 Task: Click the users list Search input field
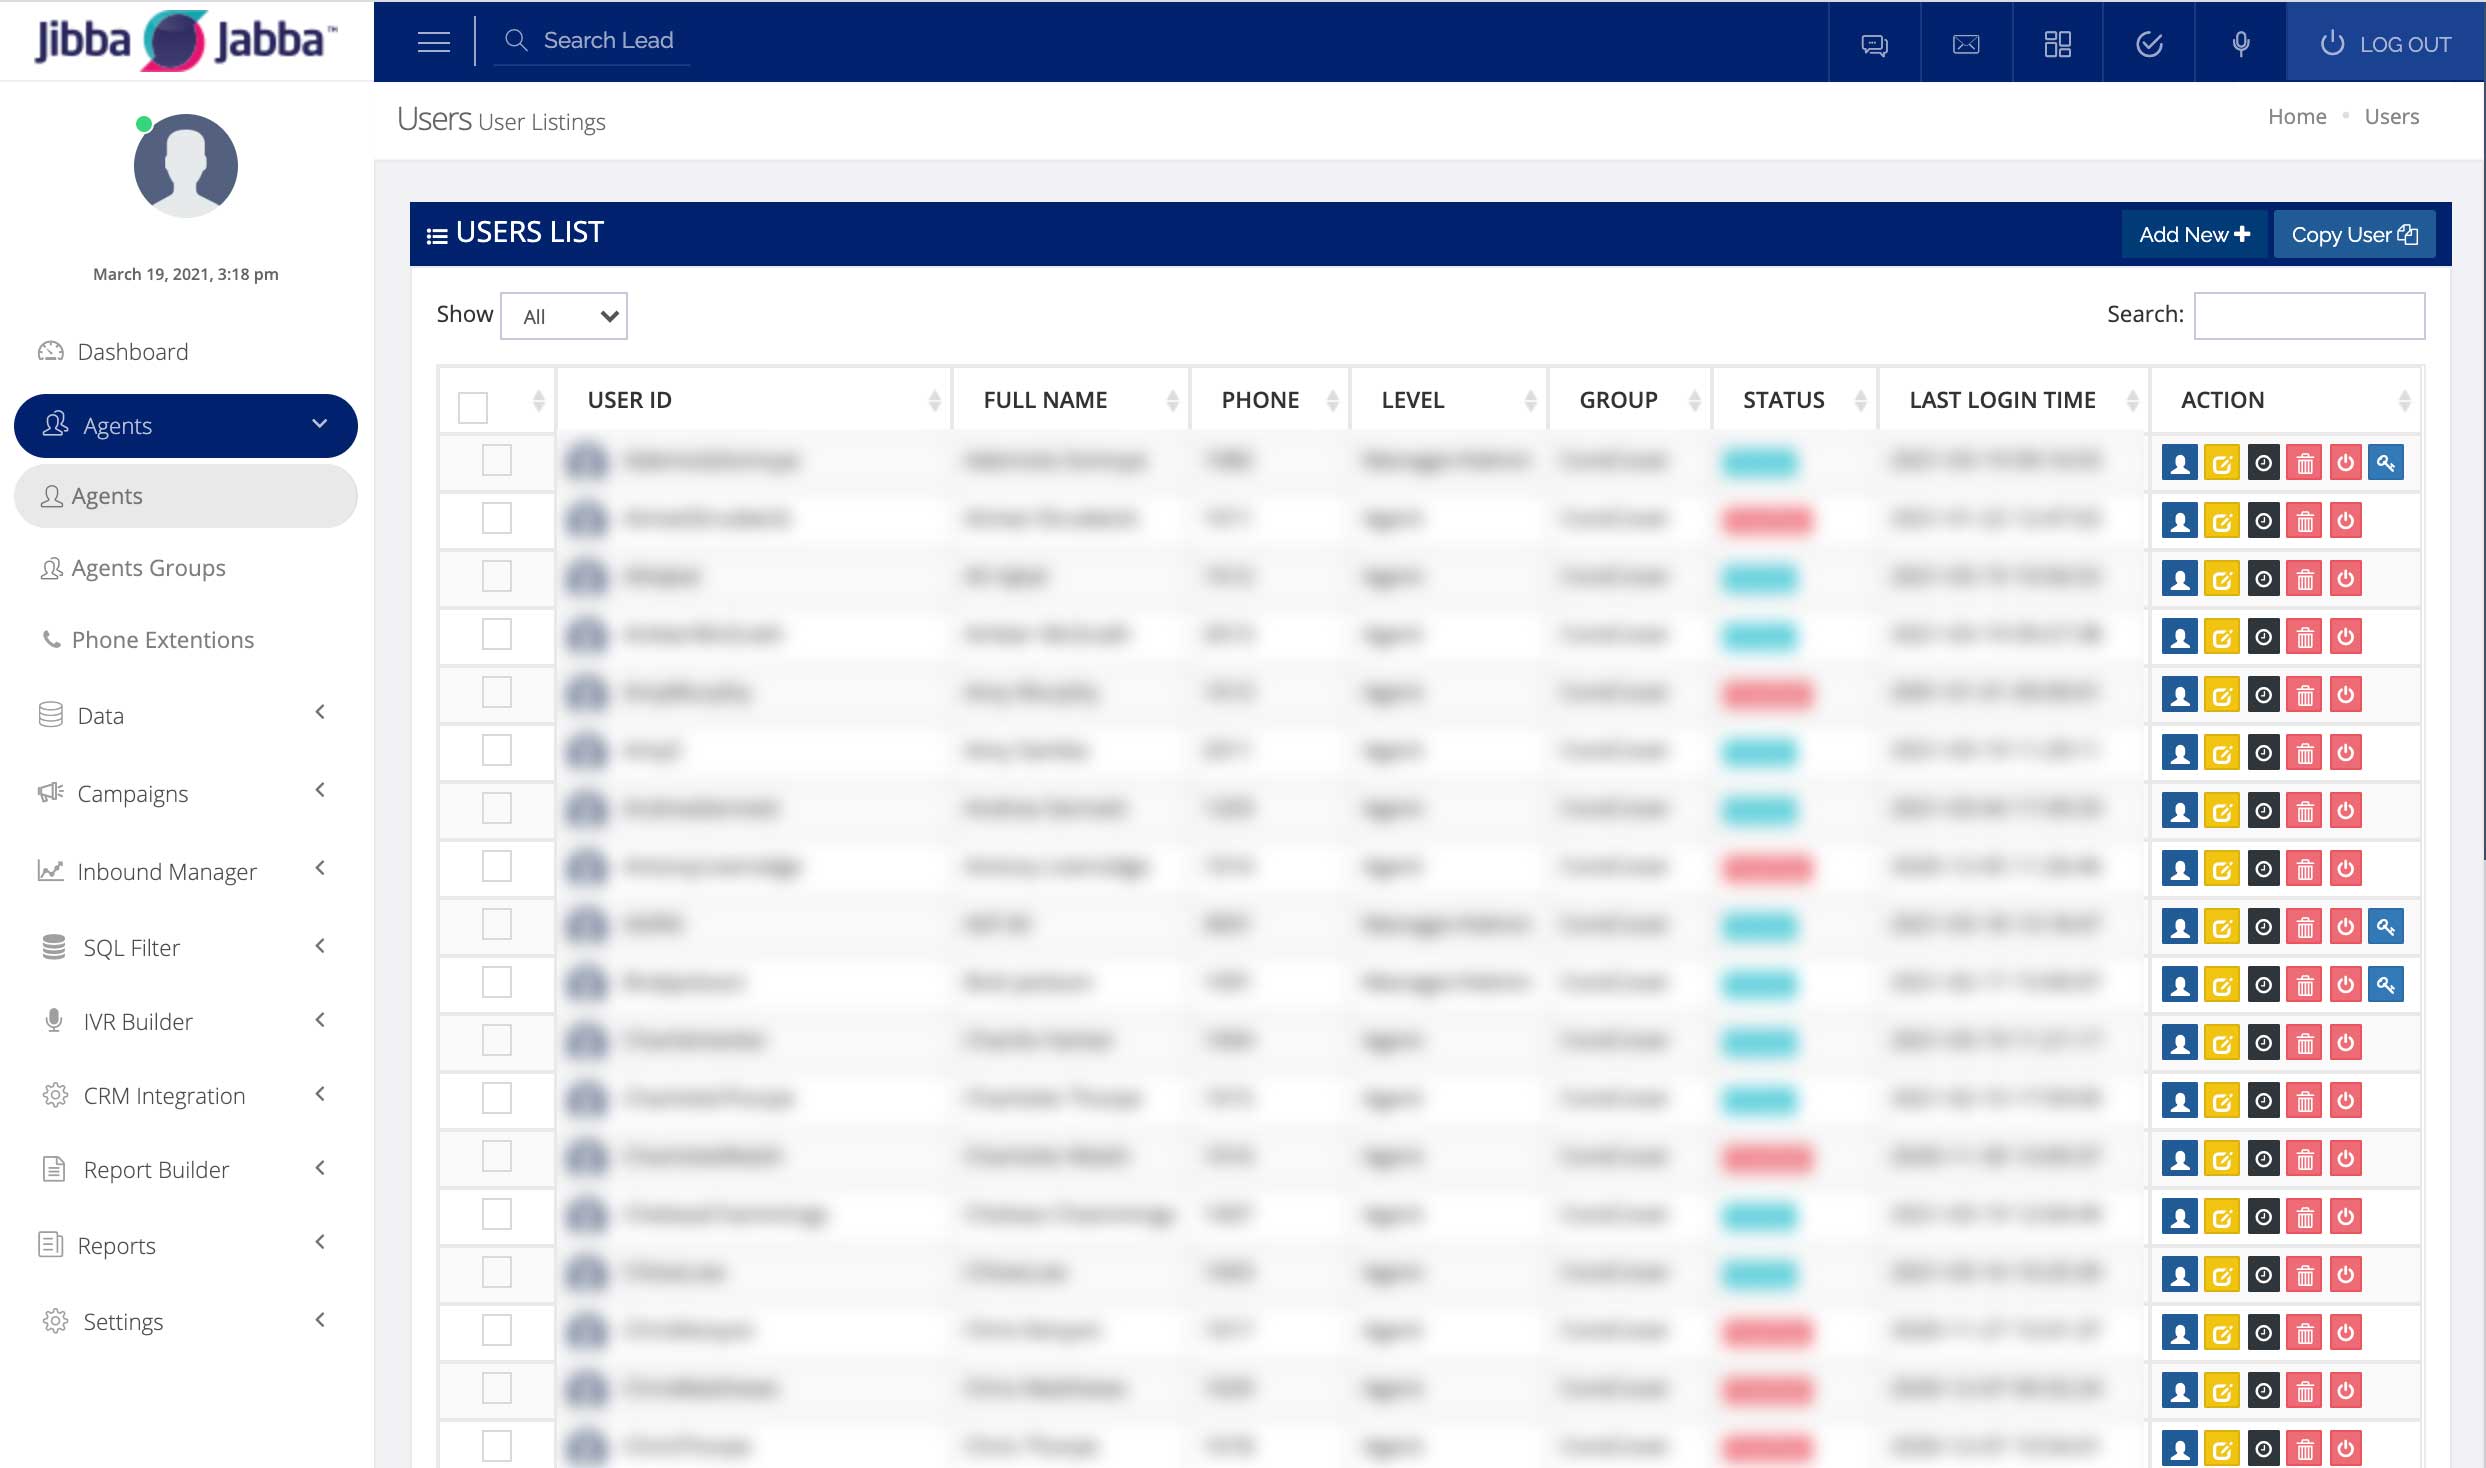(x=2308, y=316)
